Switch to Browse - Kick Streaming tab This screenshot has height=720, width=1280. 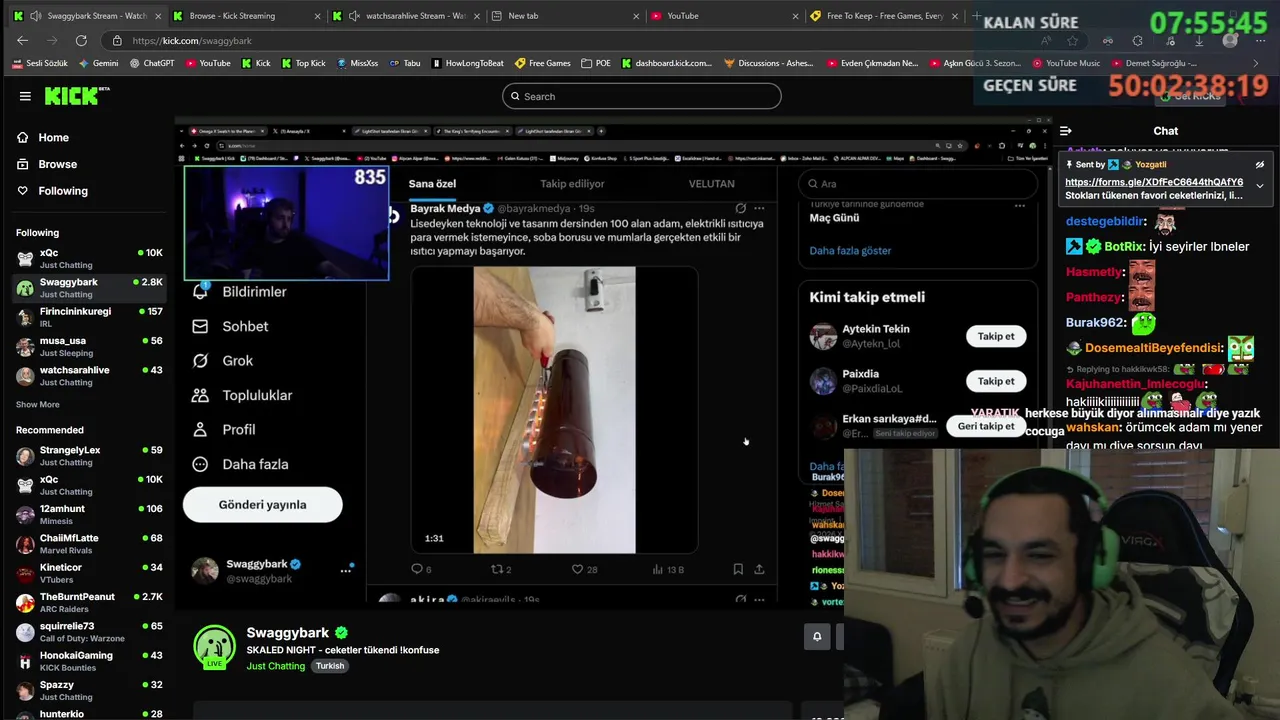(244, 16)
